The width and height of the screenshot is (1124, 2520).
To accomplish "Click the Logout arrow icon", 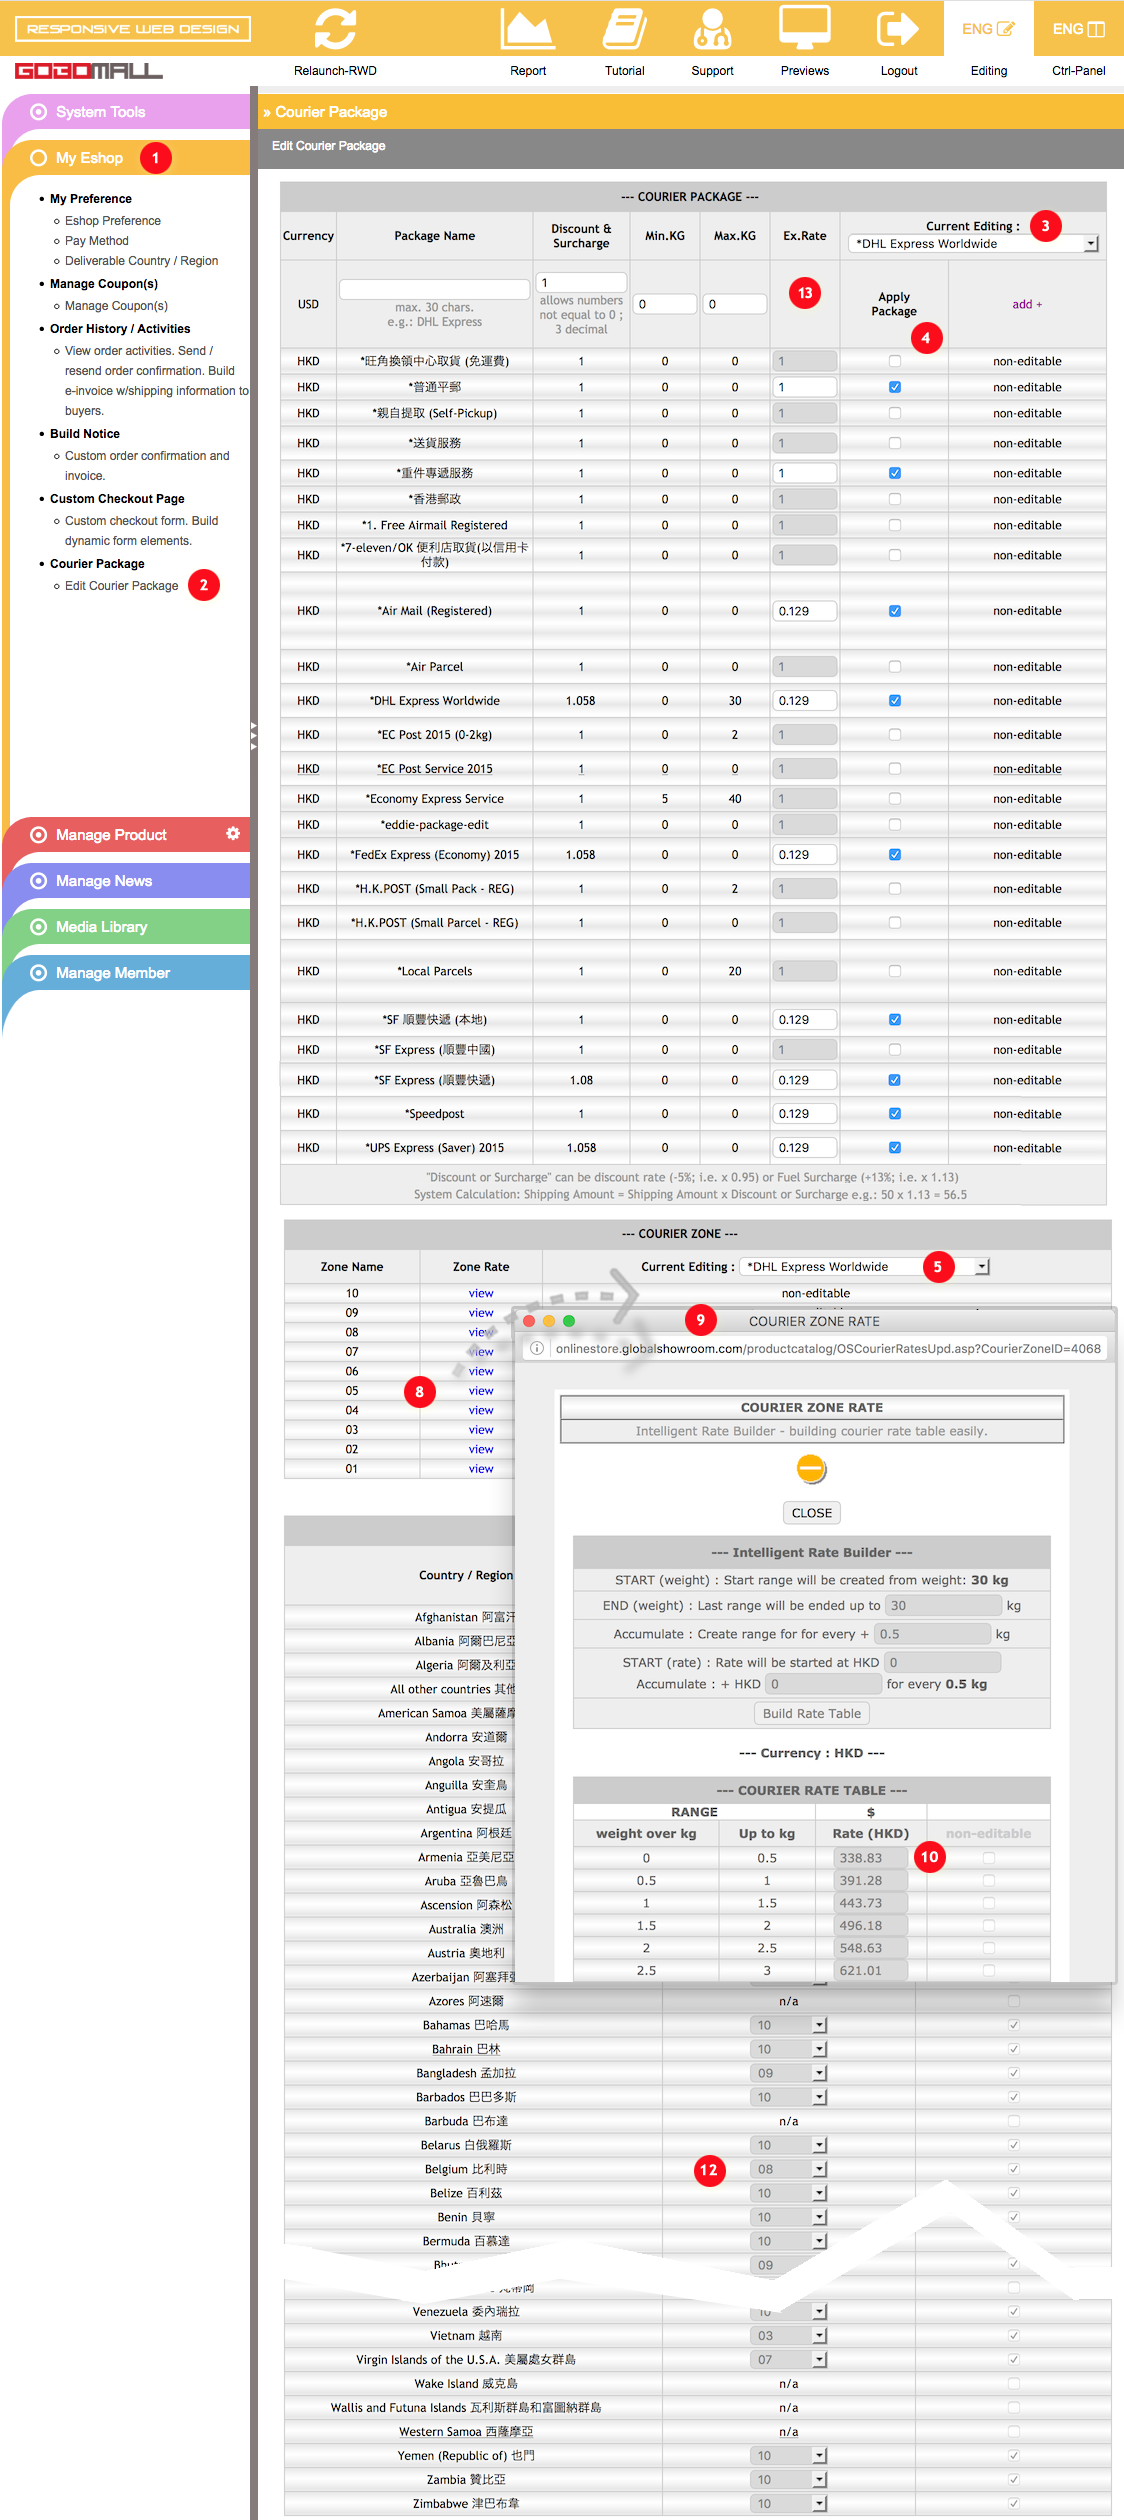I will click(x=898, y=28).
